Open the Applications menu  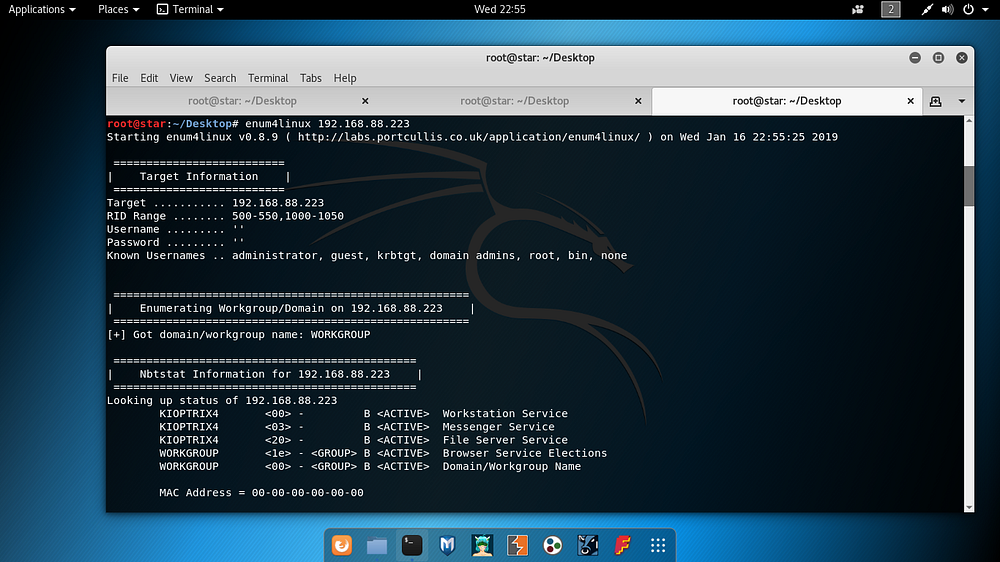point(41,9)
